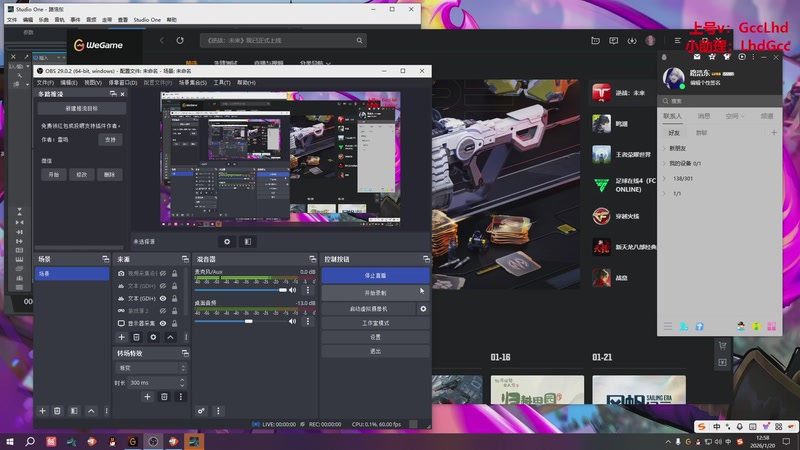Add a scene transition with plus icon
This screenshot has width=800, height=450.
(147, 396)
